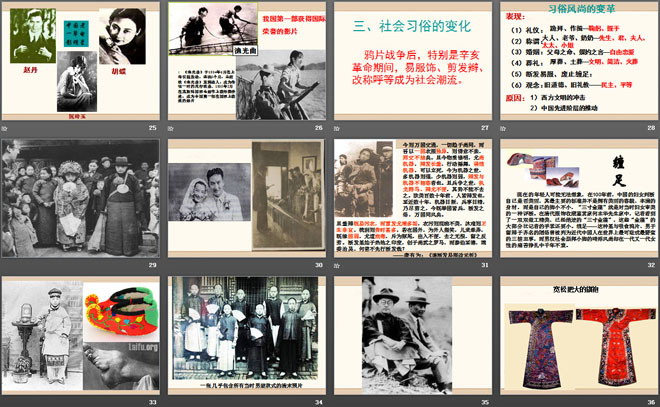Select slide 36 titled 宽松肥大的旗袍

coord(579,335)
